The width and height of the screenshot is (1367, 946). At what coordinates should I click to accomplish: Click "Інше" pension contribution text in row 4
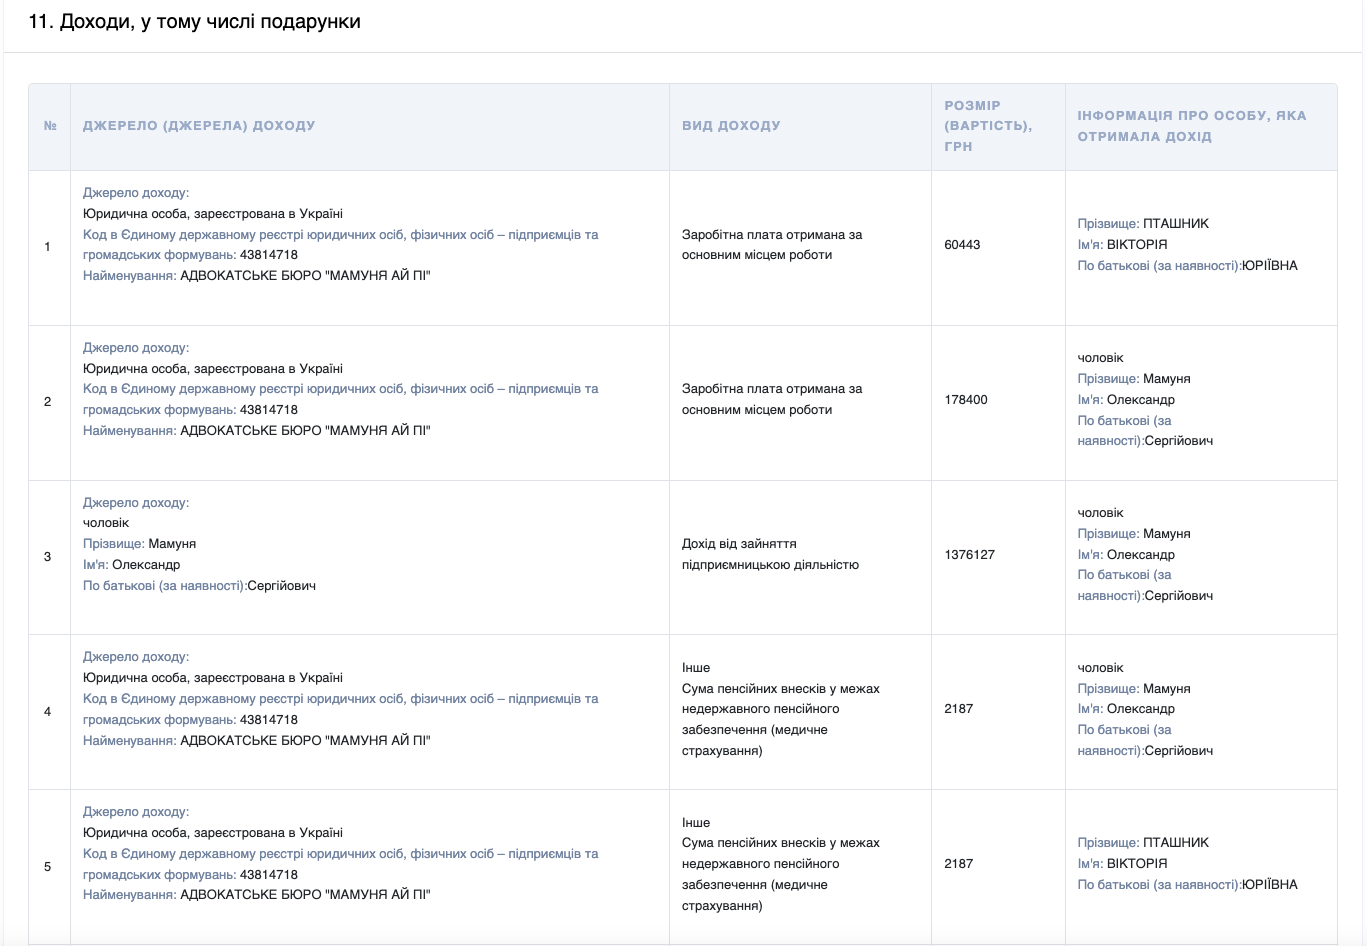coord(781,709)
